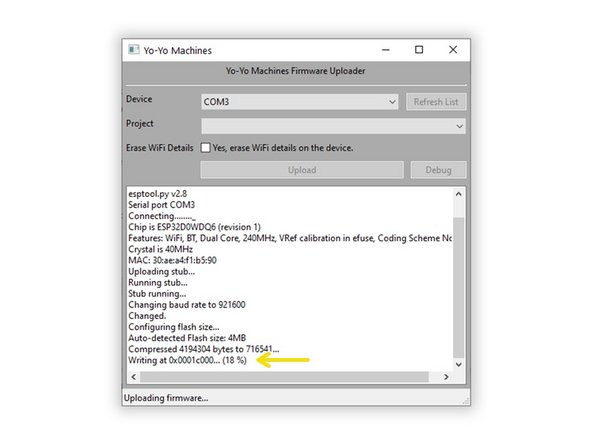Screen dimensions: 592x444
Task: Click the window resize grip in status bar
Action: click(467, 401)
